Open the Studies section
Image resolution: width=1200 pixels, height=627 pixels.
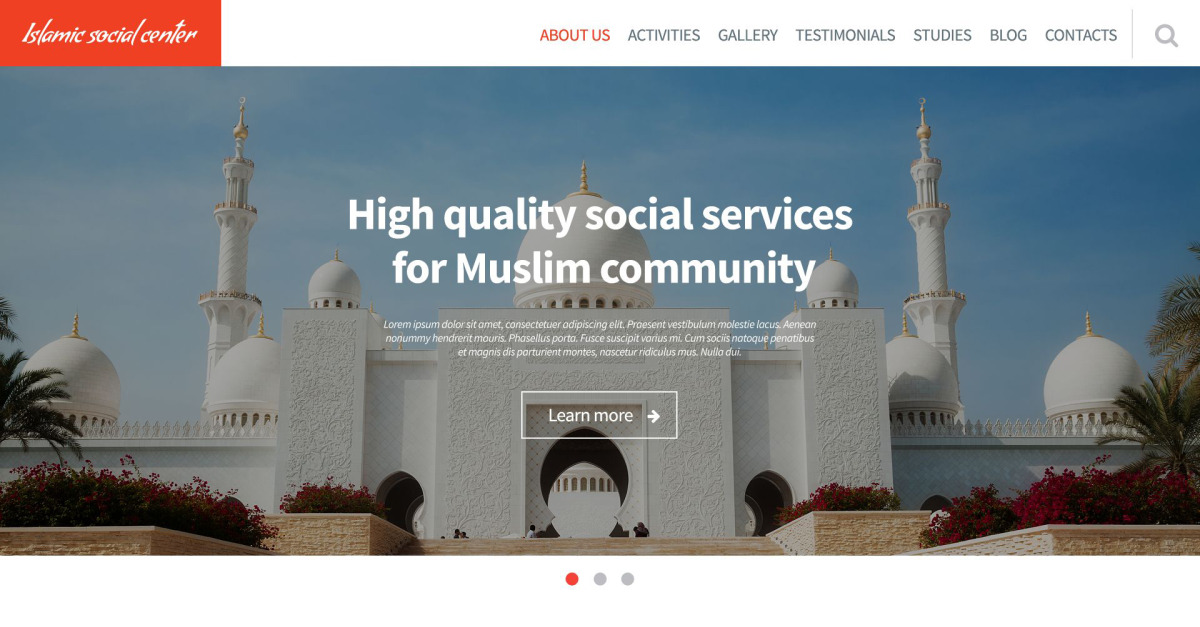click(x=942, y=35)
